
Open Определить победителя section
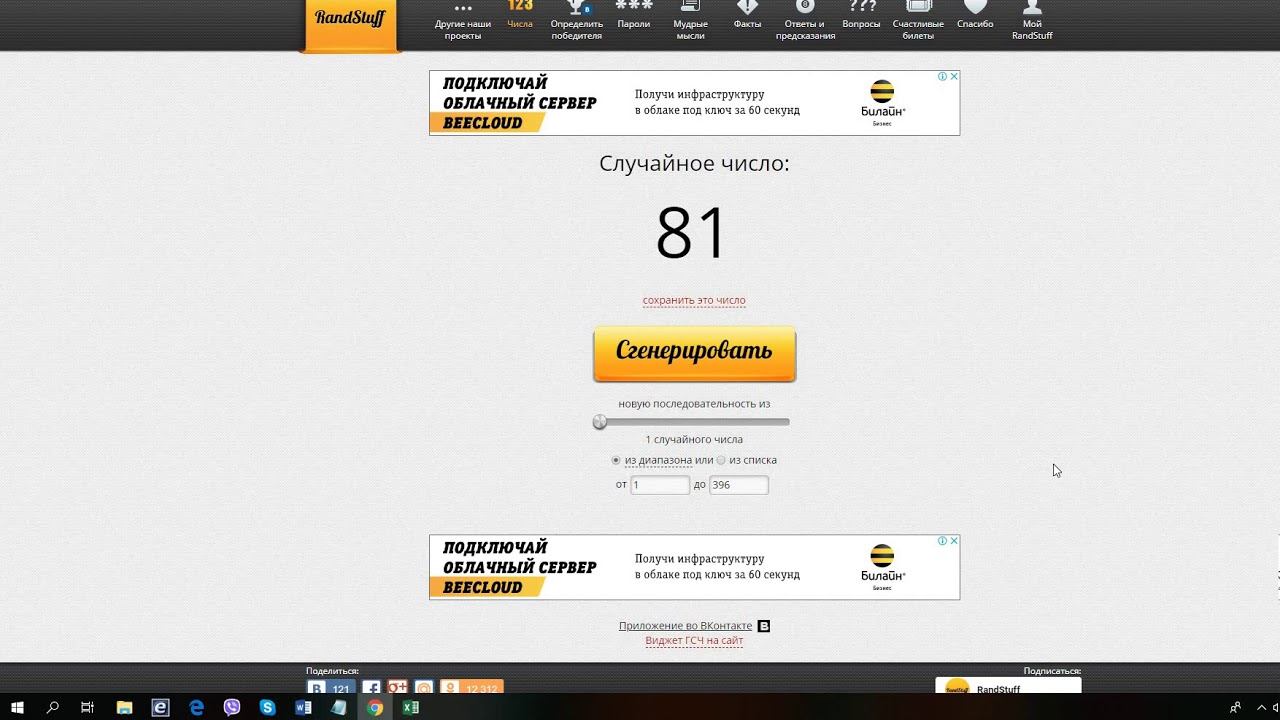577,22
